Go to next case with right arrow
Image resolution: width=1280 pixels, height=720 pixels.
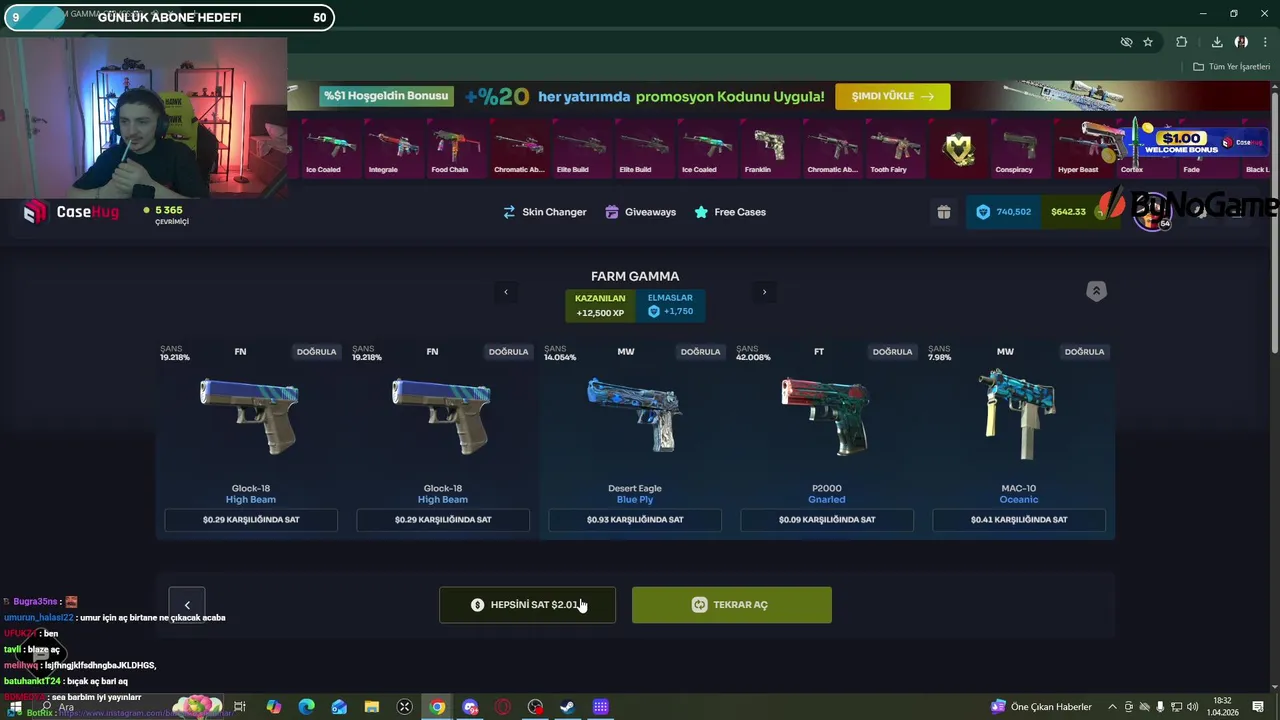point(764,292)
